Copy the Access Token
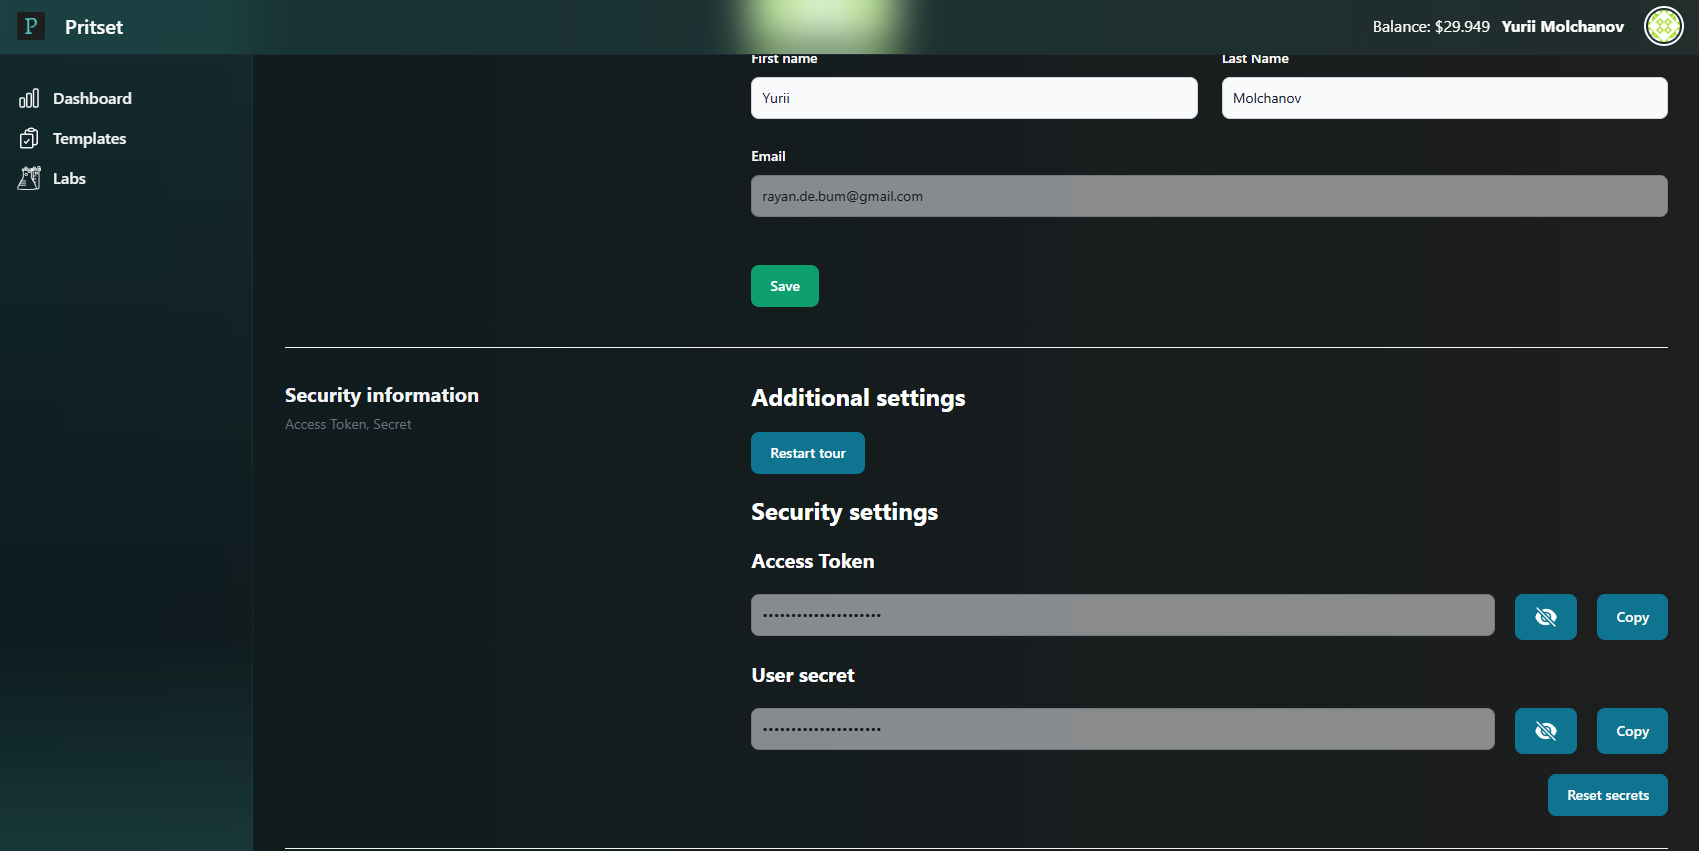 pos(1631,617)
